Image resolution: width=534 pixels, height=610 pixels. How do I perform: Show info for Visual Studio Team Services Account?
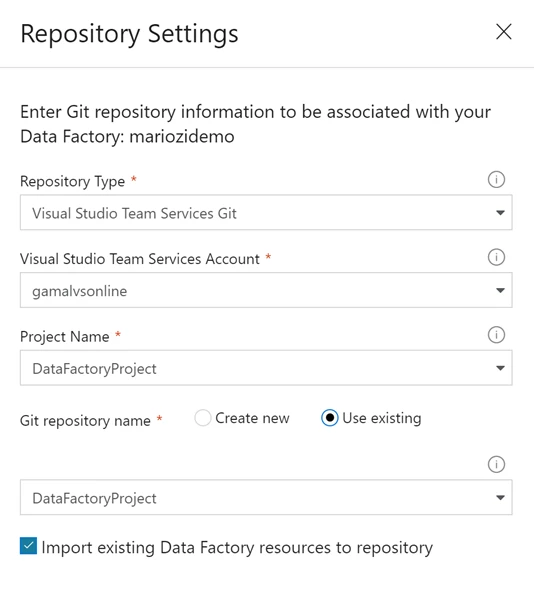pos(496,257)
